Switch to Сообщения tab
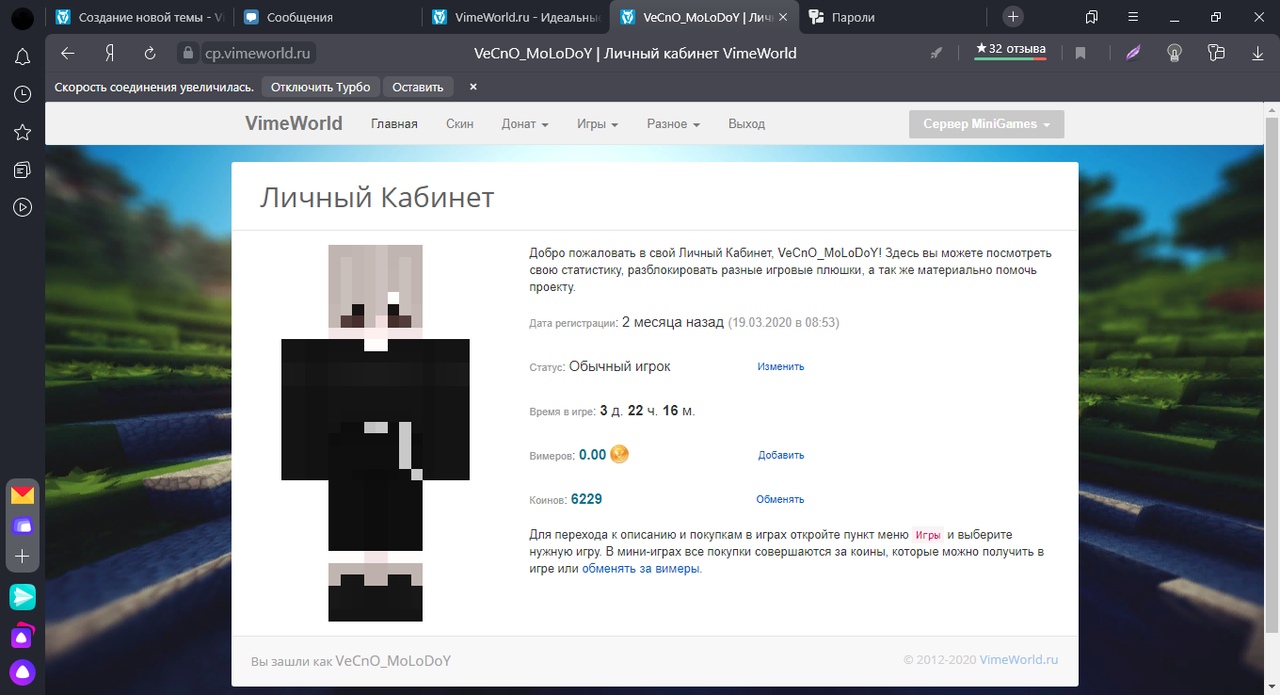The width and height of the screenshot is (1280, 695). 329,17
